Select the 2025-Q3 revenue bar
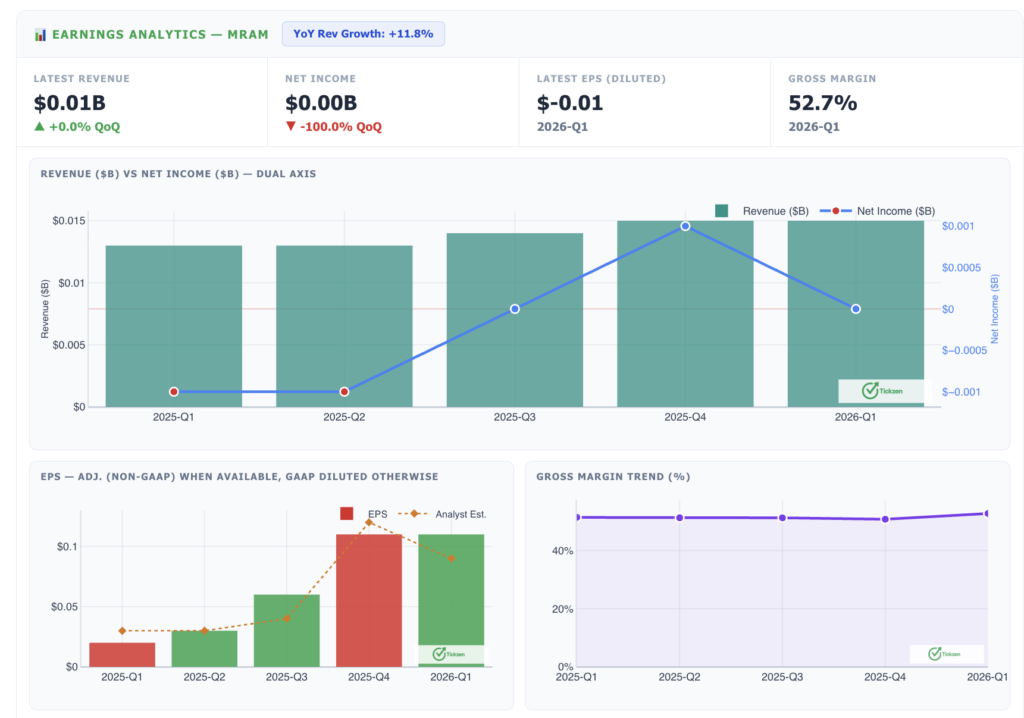Viewport: 1024px width, 718px height. [x=515, y=320]
